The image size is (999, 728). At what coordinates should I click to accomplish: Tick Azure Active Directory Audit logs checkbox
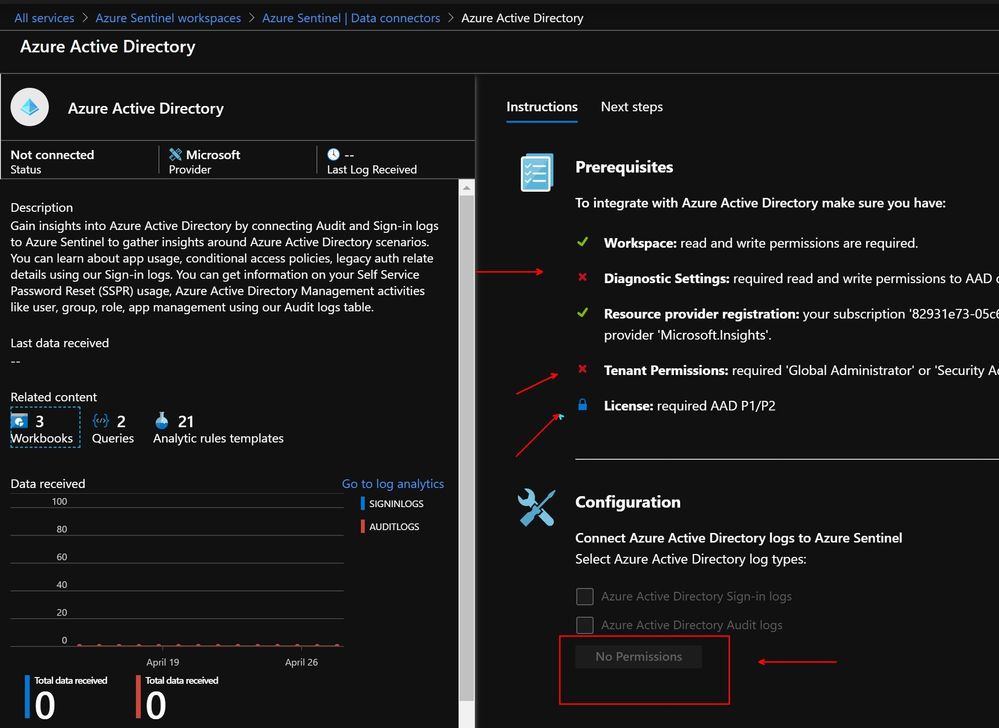click(584, 625)
